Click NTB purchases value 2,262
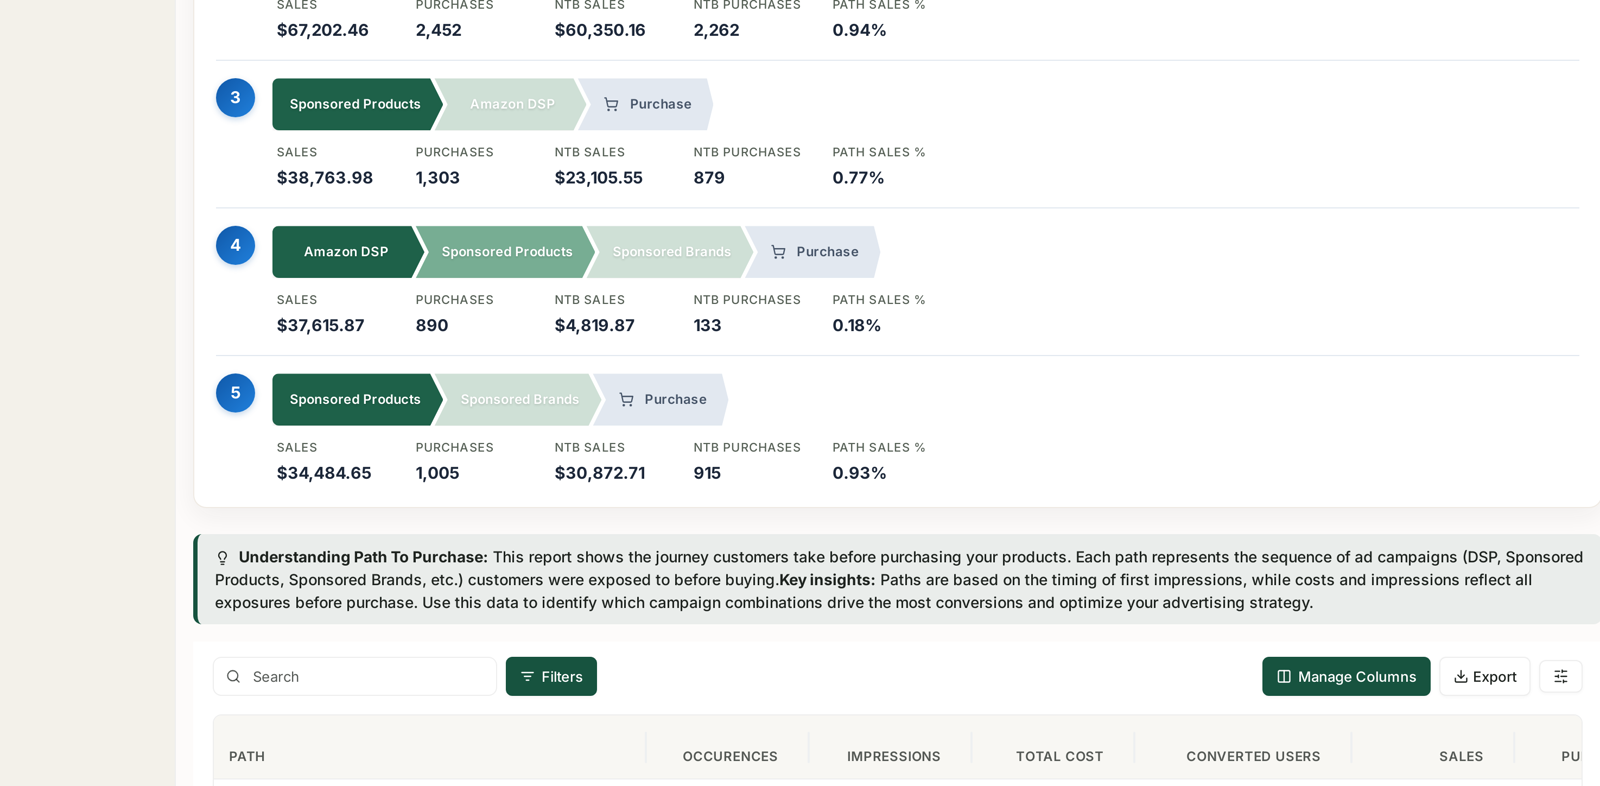 coord(717,30)
